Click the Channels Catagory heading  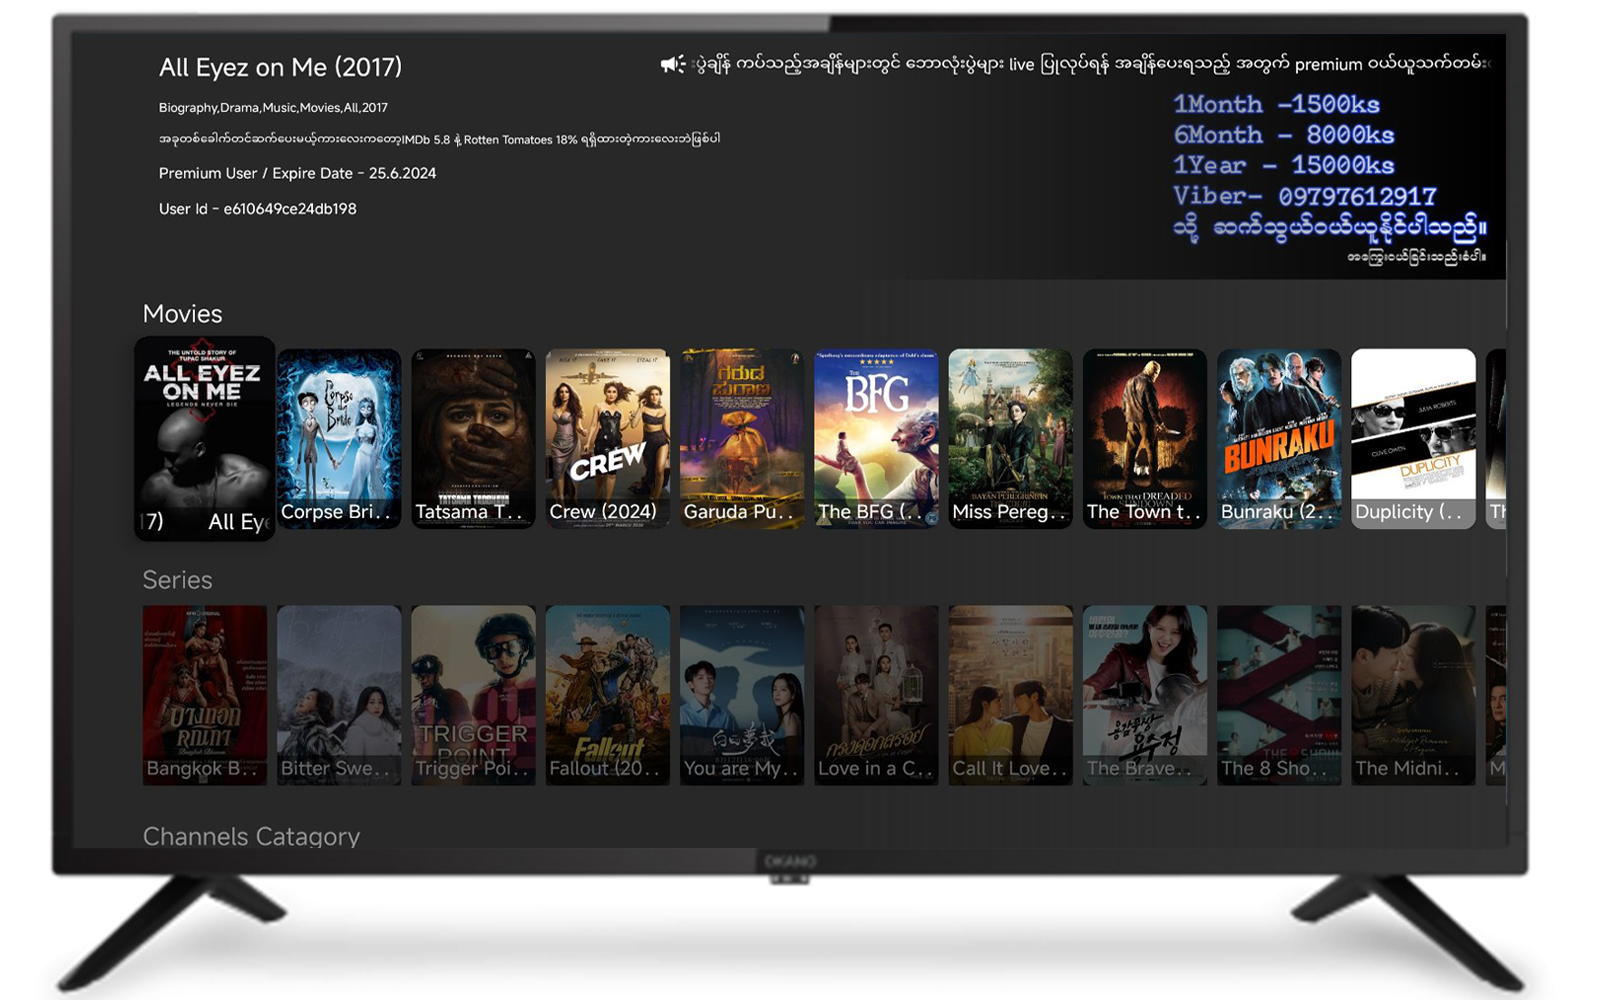[251, 836]
